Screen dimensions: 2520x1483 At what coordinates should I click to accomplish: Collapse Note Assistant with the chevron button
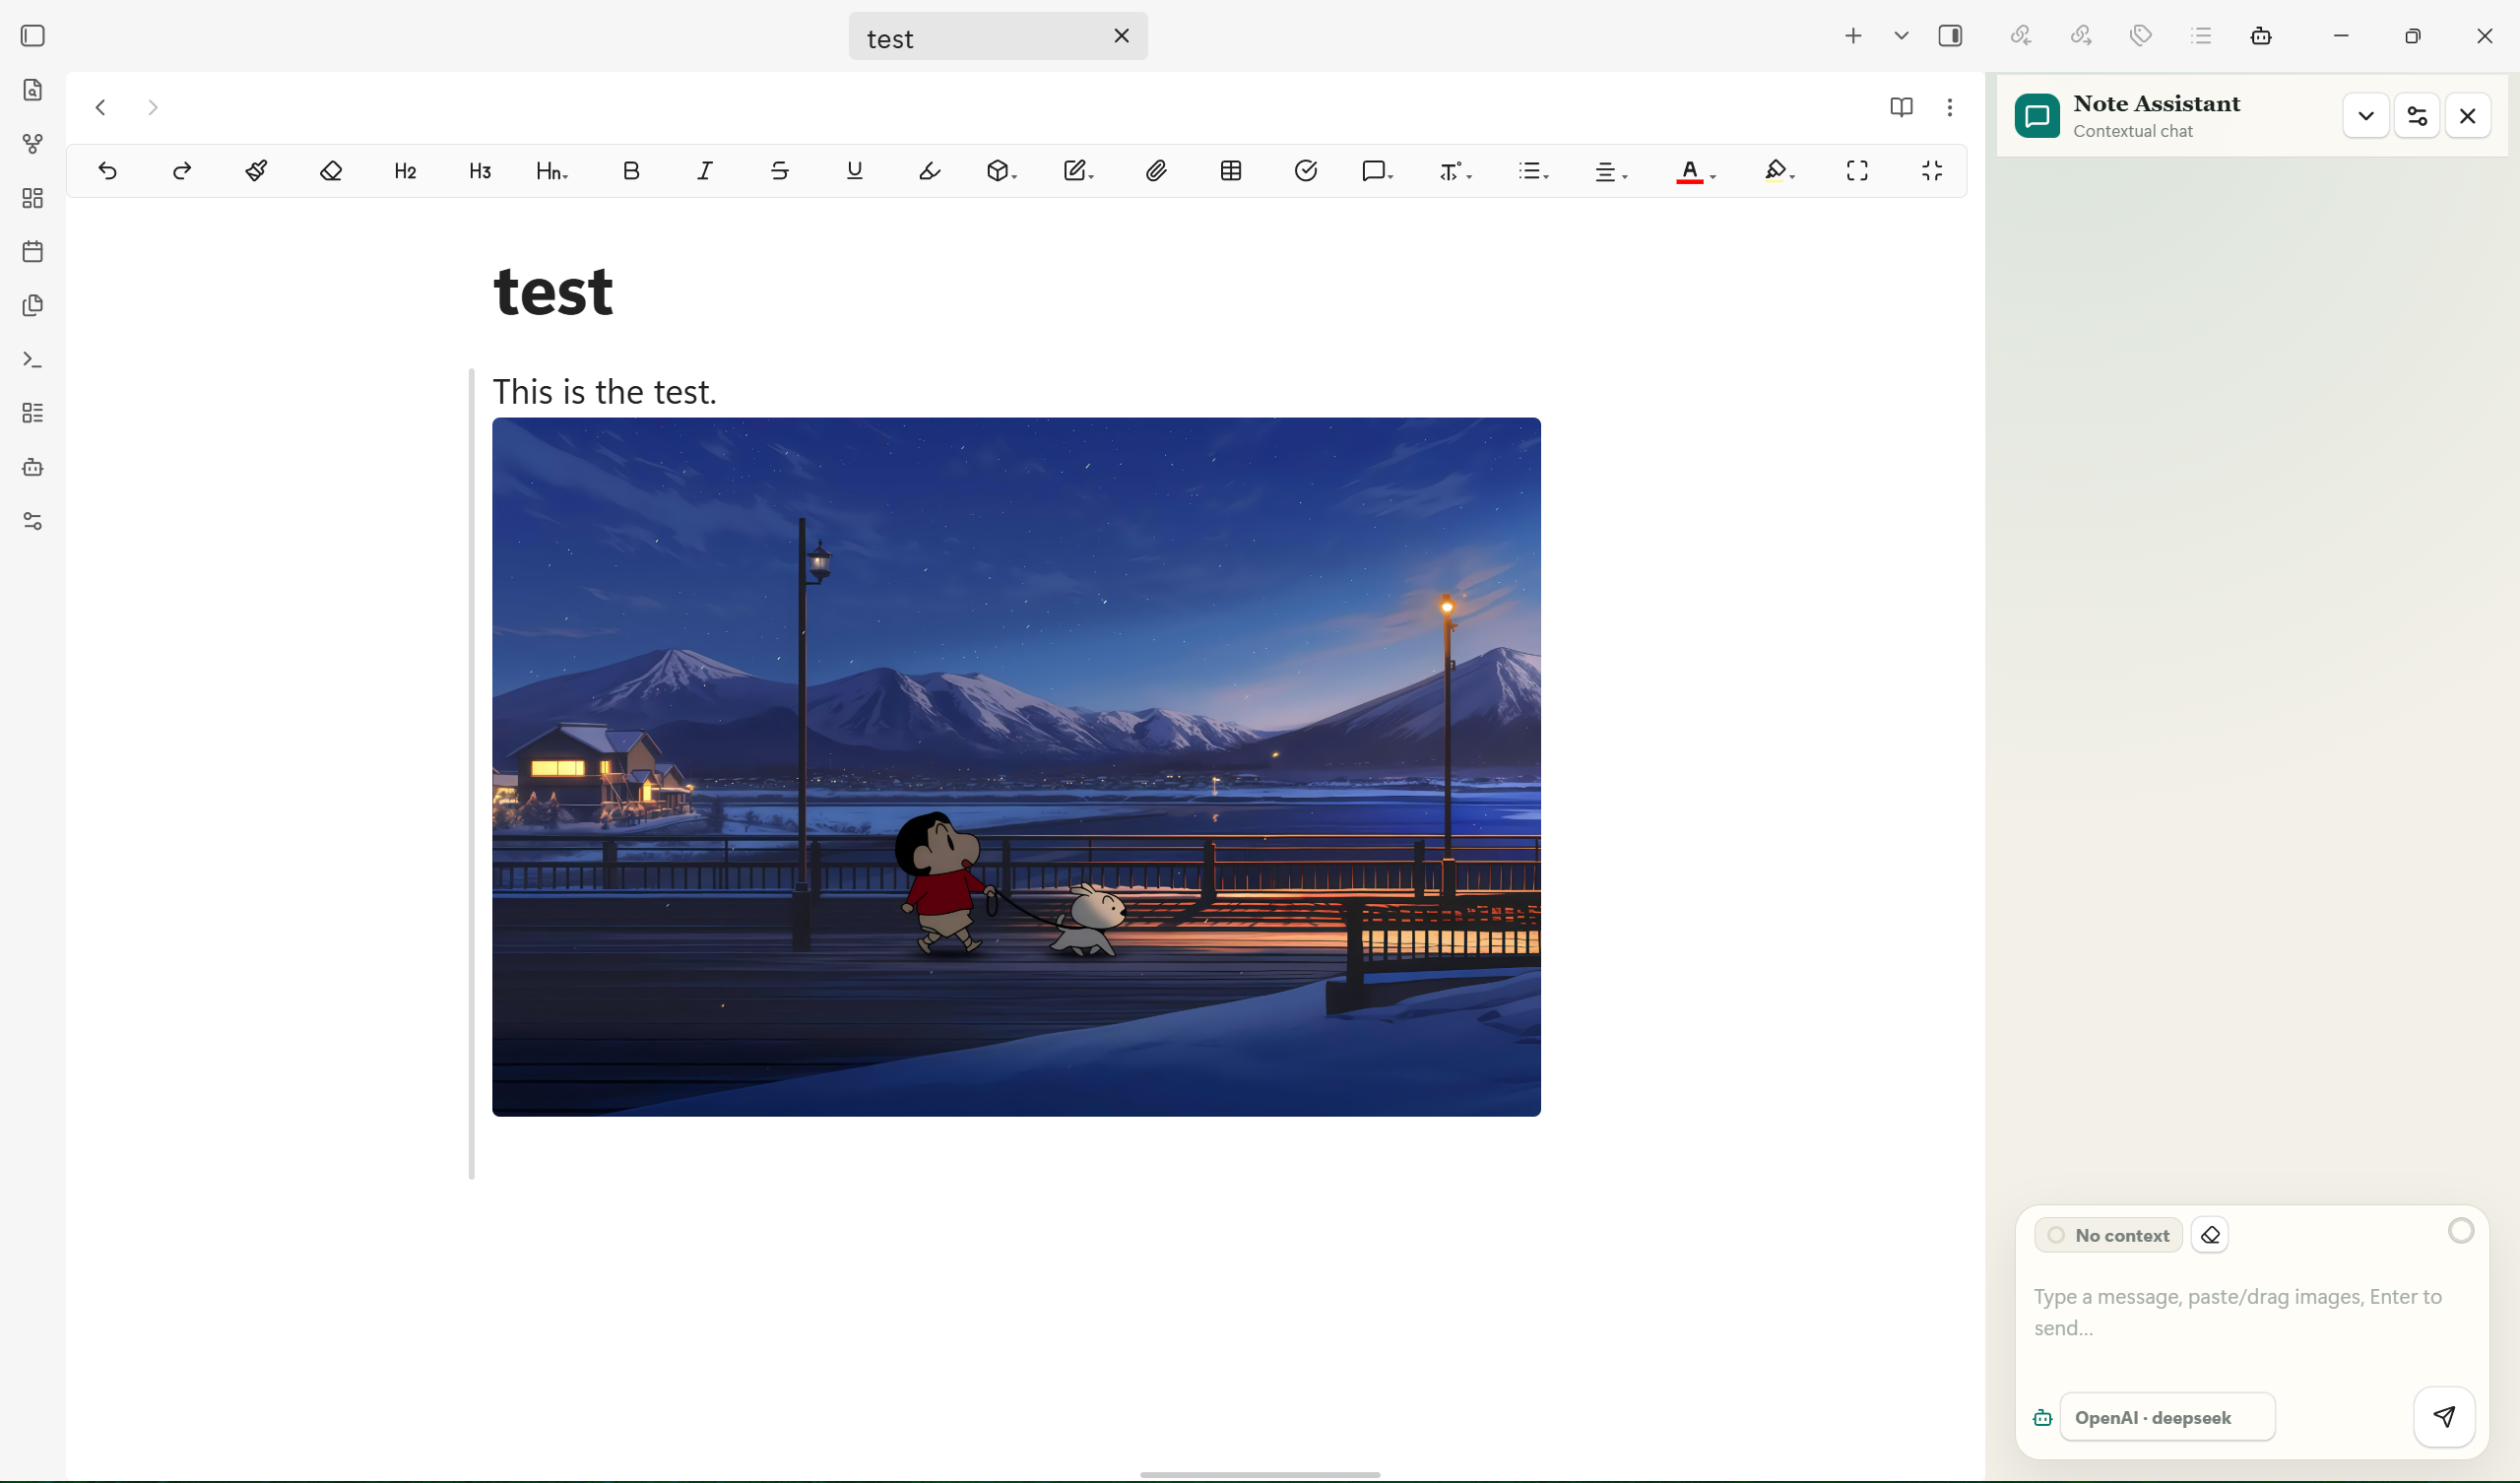point(2366,116)
